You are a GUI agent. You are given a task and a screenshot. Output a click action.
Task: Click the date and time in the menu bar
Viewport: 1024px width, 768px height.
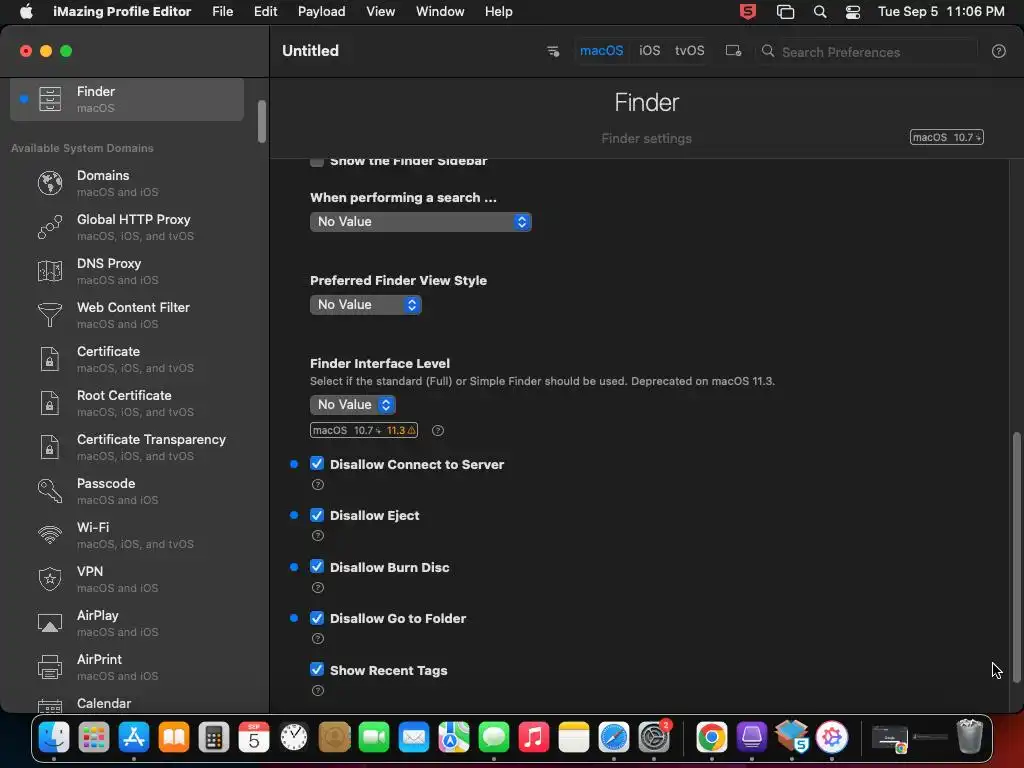coord(941,12)
